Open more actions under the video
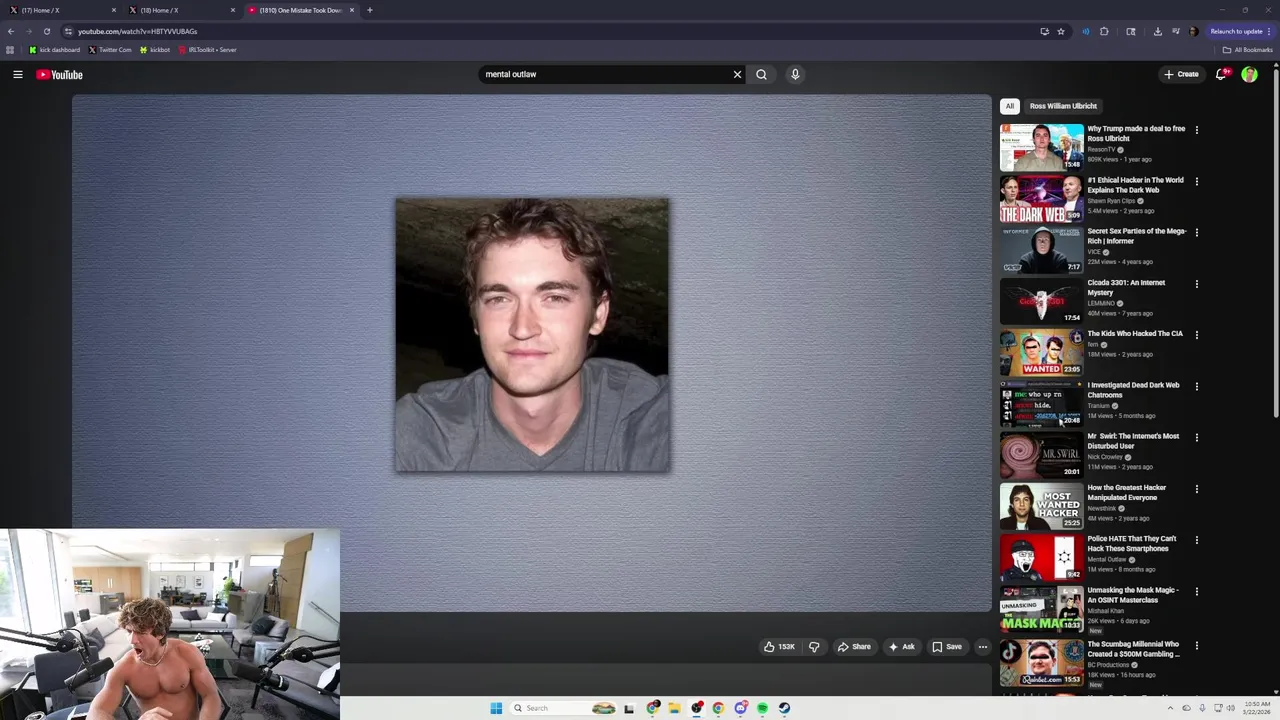Screen dimensions: 1280x720 [983, 647]
